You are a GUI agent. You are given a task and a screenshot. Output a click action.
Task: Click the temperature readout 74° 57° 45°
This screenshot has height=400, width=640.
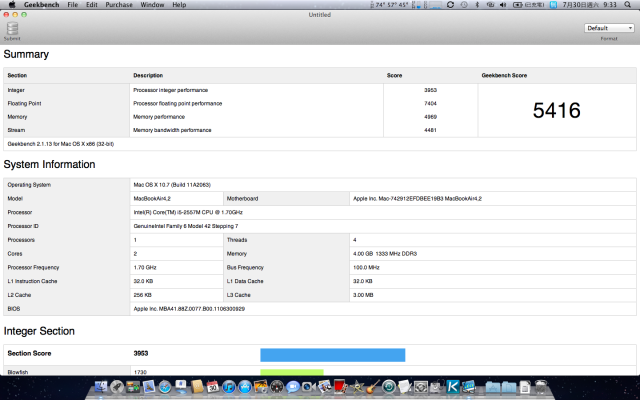[391, 5]
